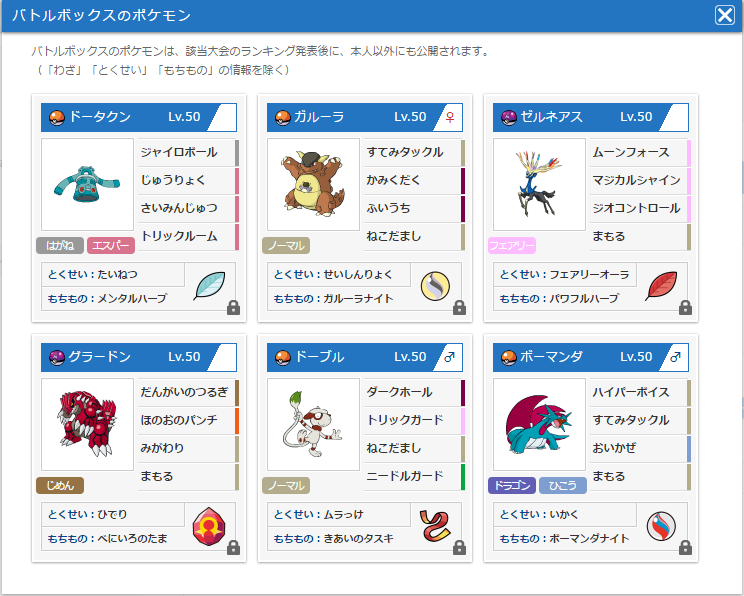744x596 pixels.
Task: Click the male gender icon on ドーブル
Action: click(449, 357)
